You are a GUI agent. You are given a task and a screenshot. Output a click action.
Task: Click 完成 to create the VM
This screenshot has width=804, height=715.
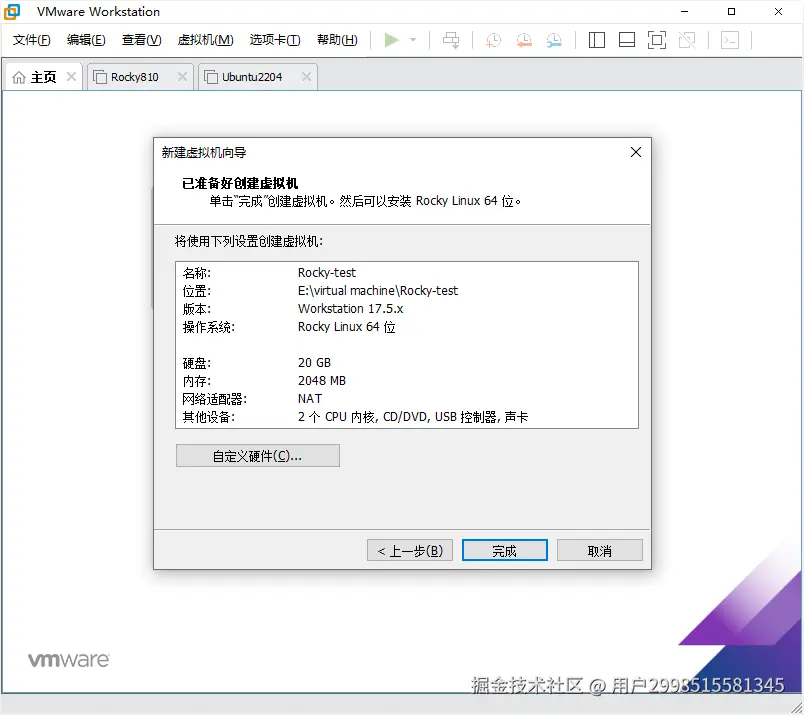click(505, 550)
